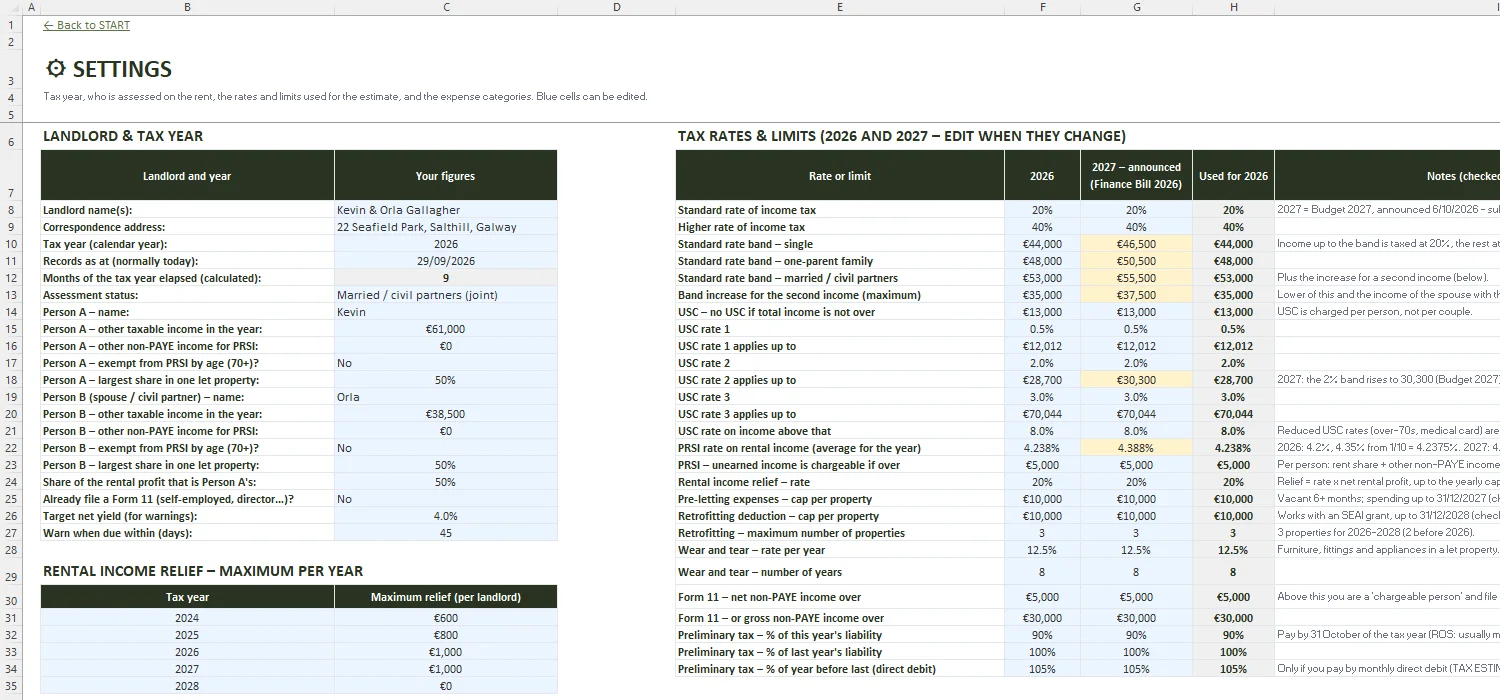Viewport: 1500px width, 700px height.
Task: Edit 2027 one-parent family band €50,500
Action: (x=1136, y=261)
